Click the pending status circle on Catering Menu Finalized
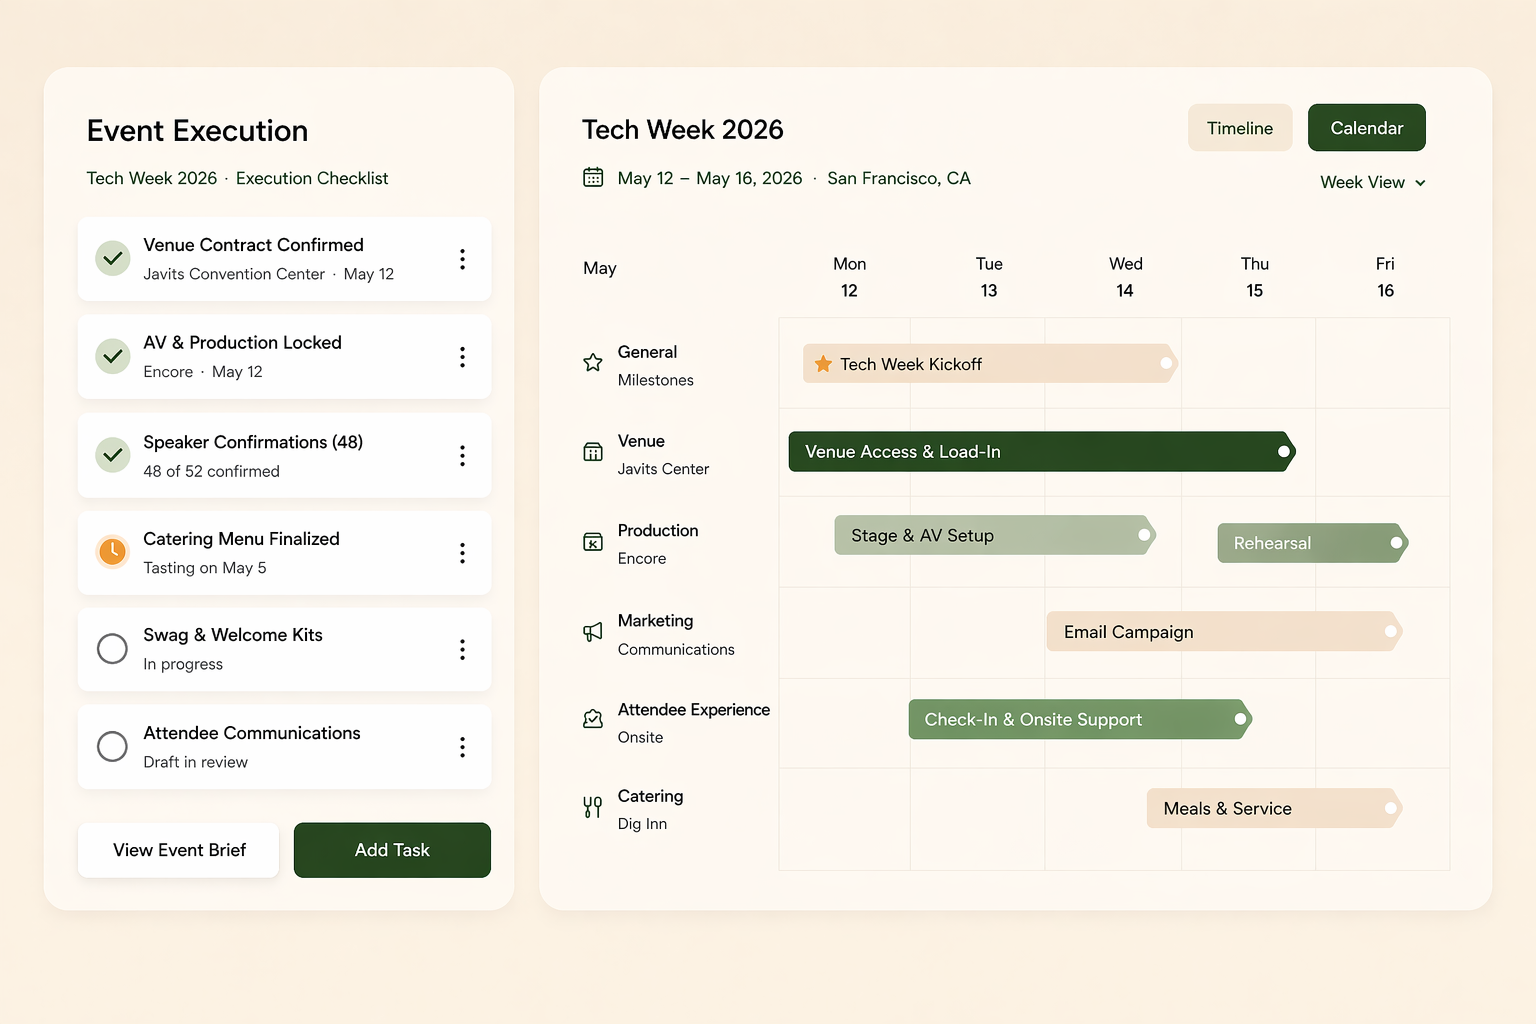Viewport: 1536px width, 1024px height. (x=112, y=551)
